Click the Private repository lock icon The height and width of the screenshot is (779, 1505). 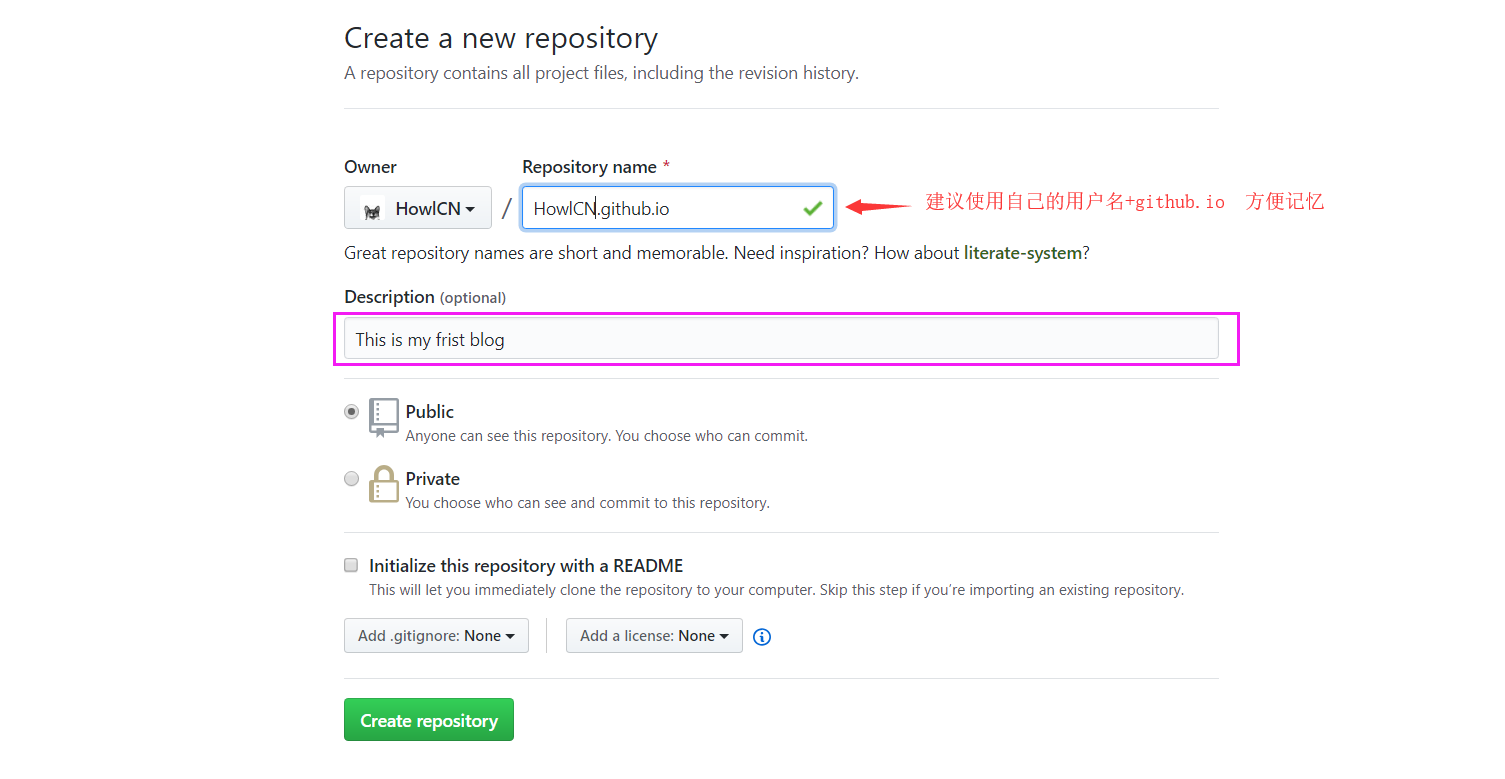pyautogui.click(x=384, y=484)
